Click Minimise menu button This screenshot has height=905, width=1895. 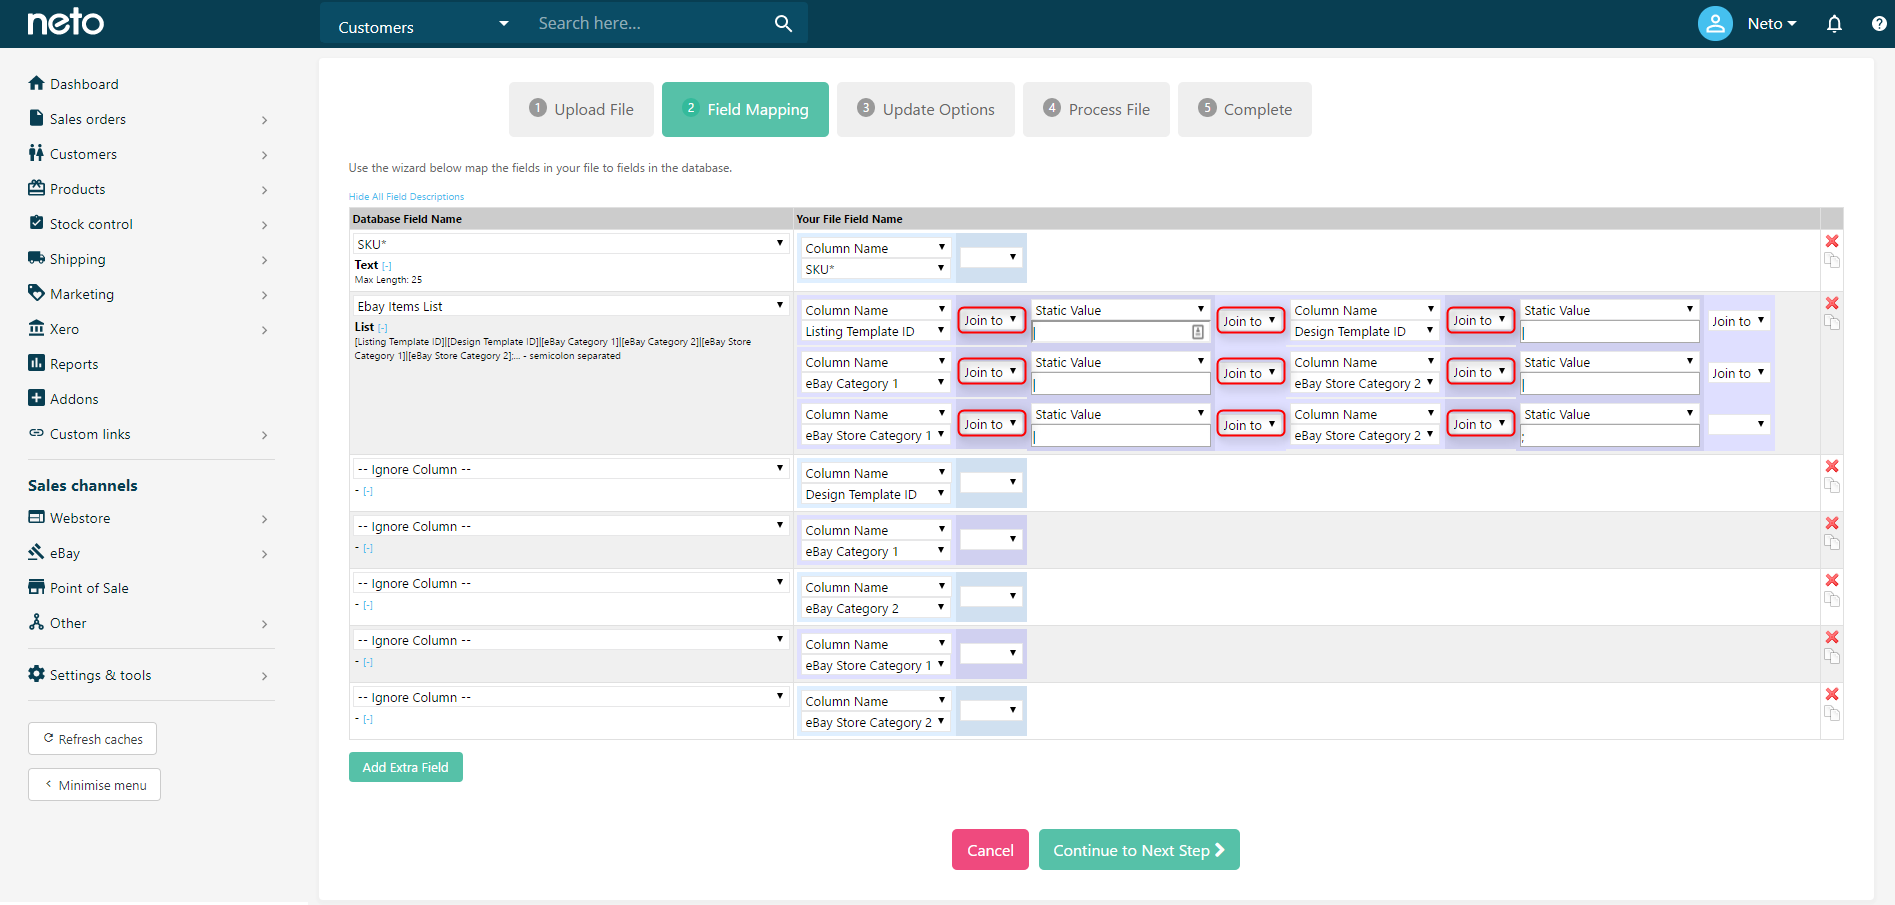coord(95,785)
